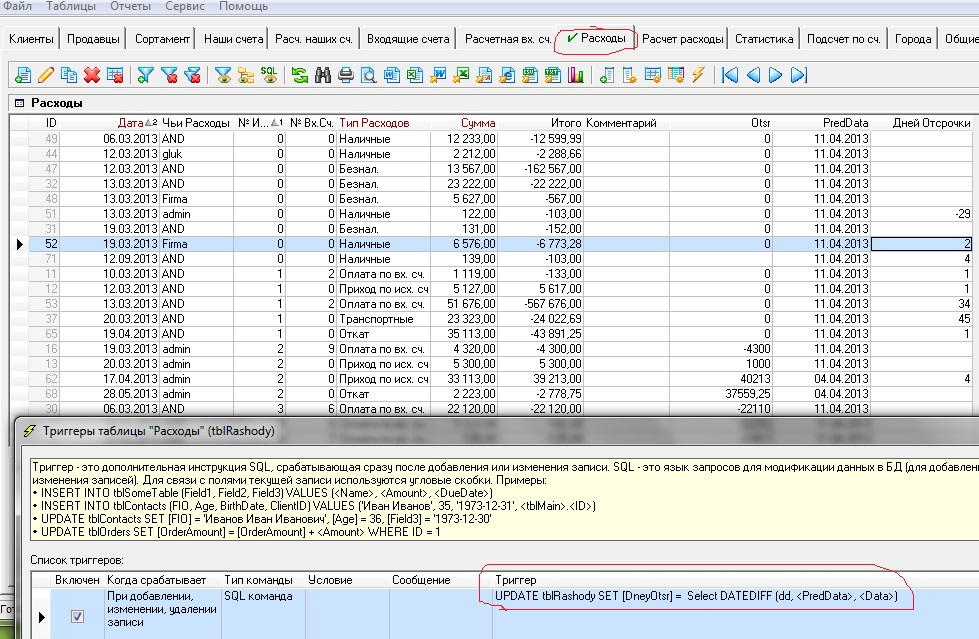This screenshot has width=979, height=639.
Task: Click the add new record icon
Action: [22, 74]
